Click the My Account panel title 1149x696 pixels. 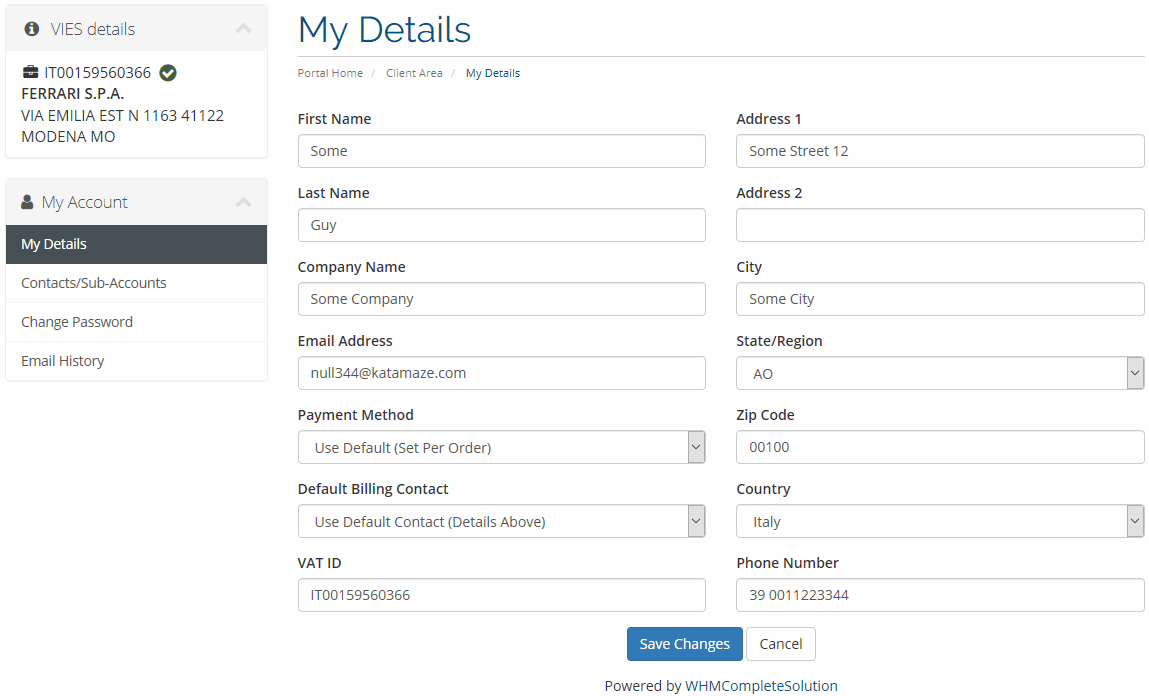[x=84, y=202]
